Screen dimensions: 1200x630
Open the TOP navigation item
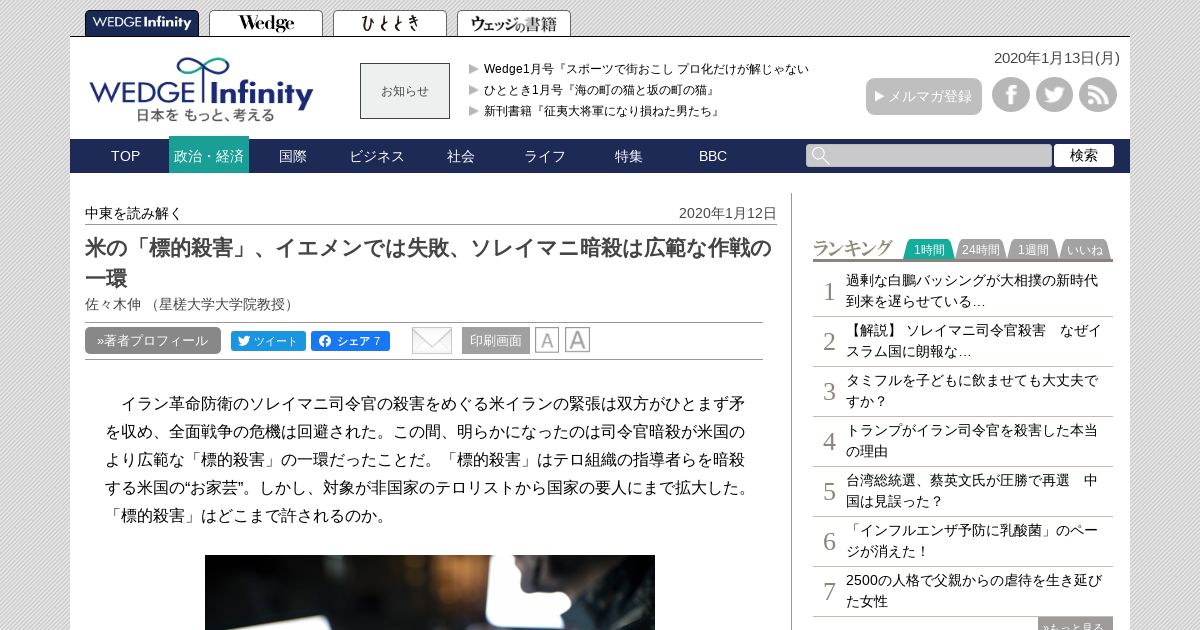point(125,156)
